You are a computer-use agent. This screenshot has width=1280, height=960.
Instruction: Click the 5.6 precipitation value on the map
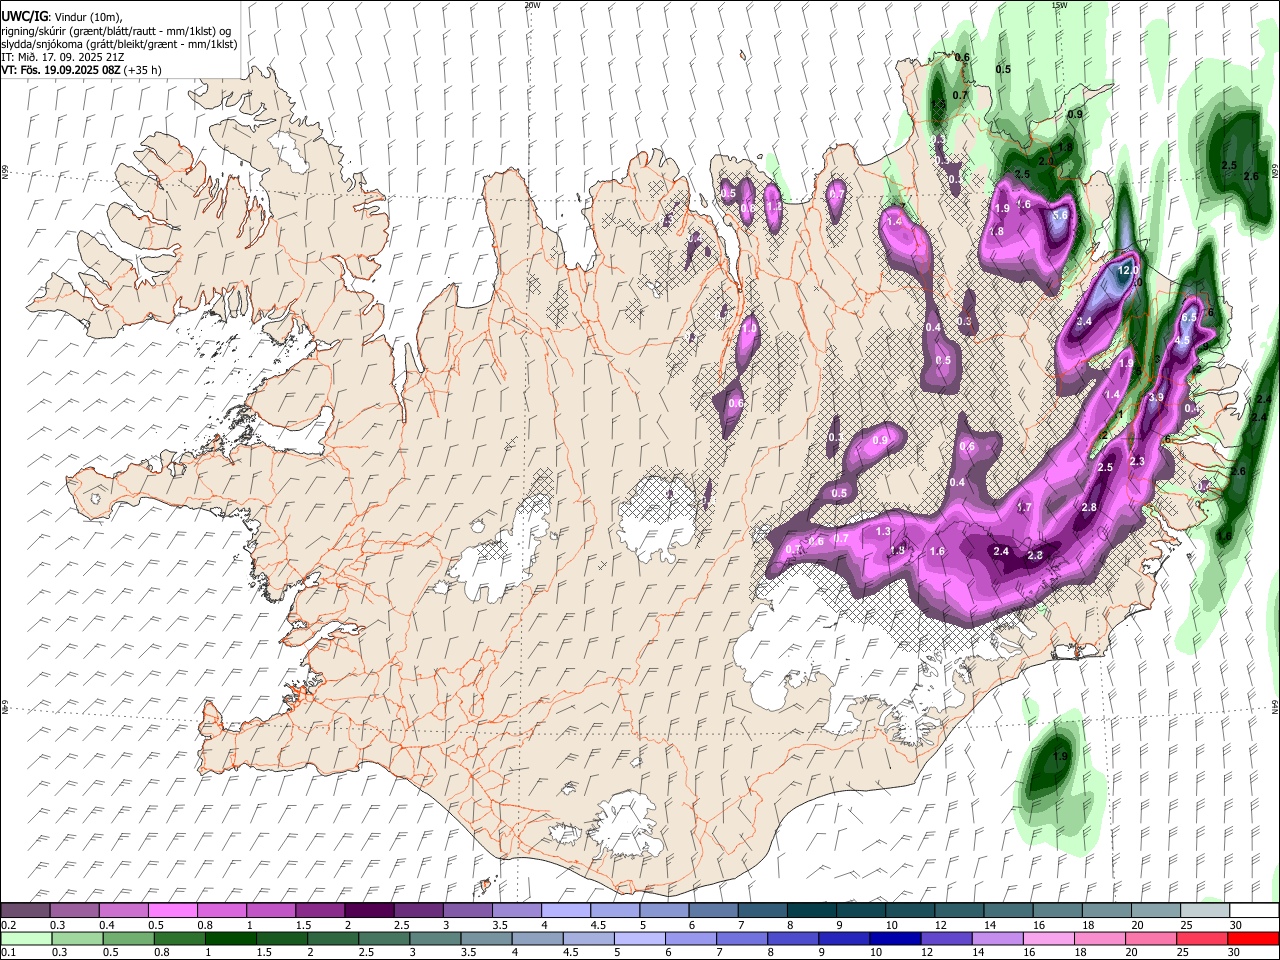coord(1061,214)
